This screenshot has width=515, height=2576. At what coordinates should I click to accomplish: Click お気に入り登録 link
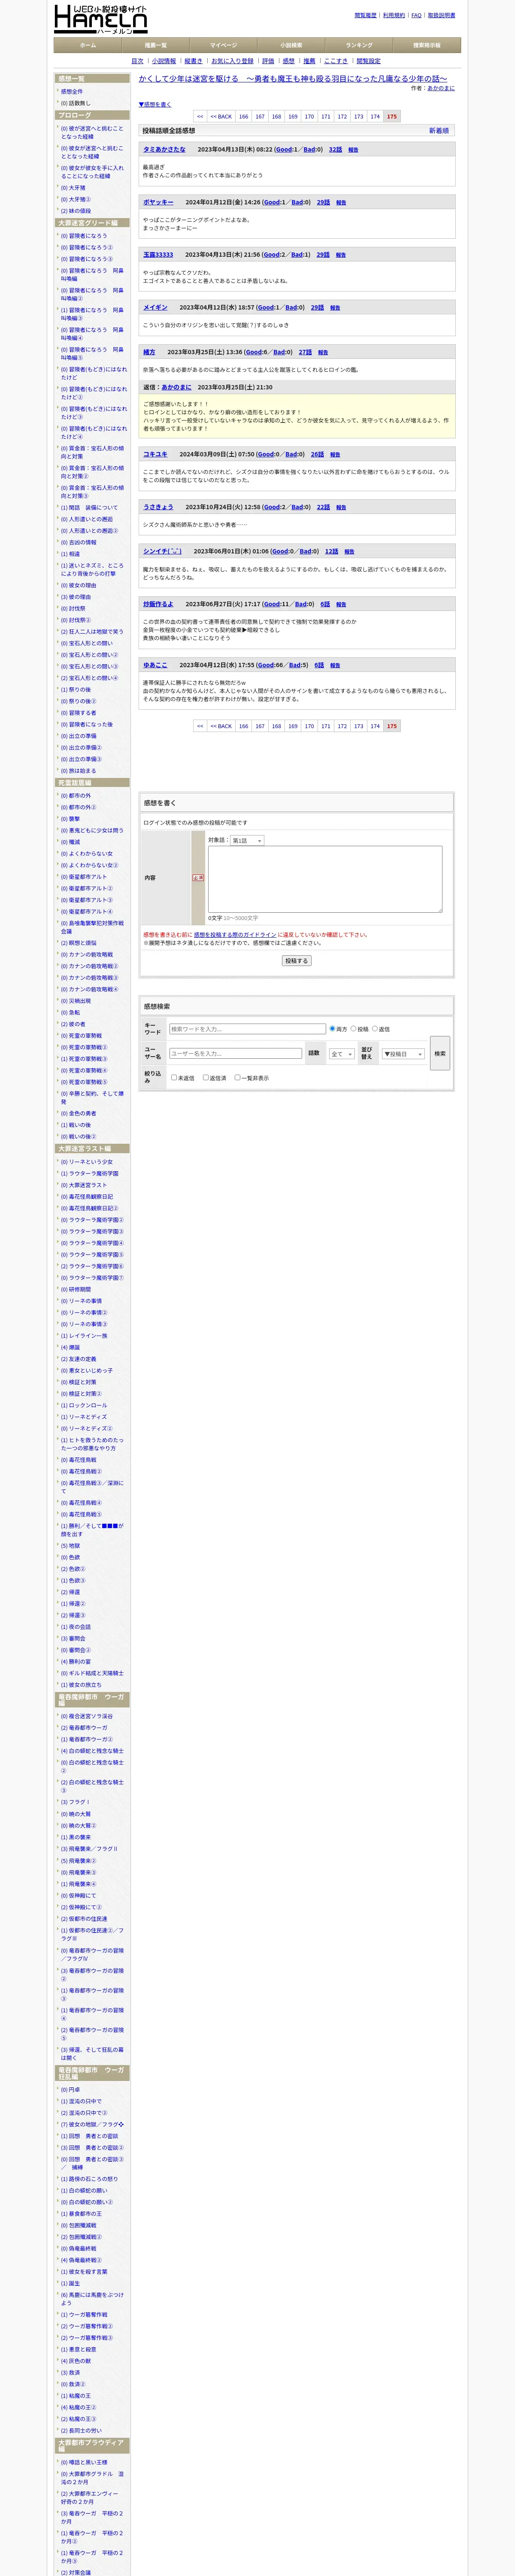click(x=232, y=61)
